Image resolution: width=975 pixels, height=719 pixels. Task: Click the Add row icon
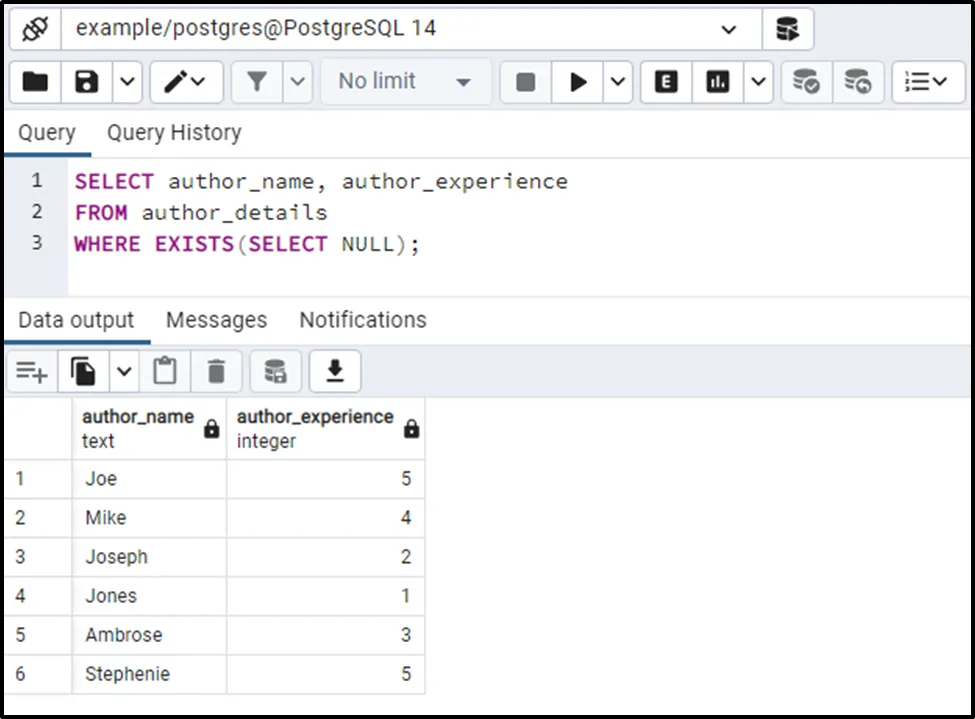pyautogui.click(x=32, y=373)
